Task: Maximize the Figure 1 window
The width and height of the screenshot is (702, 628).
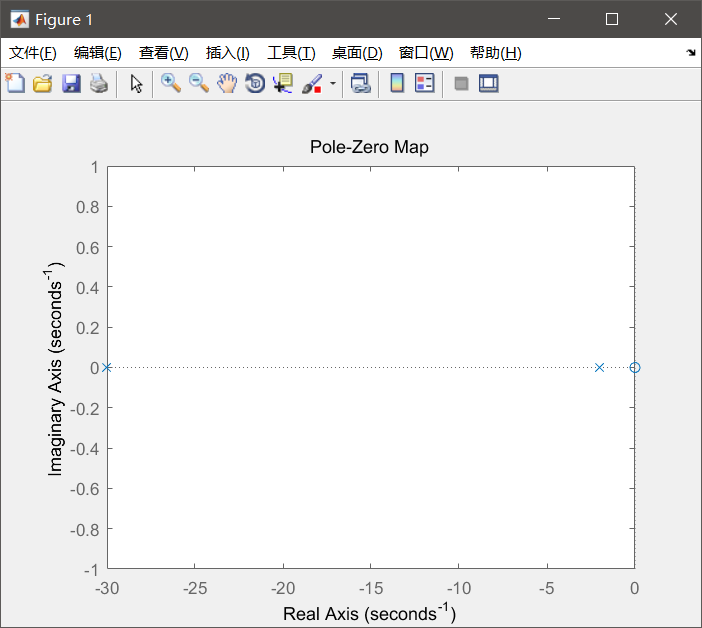Action: click(612, 19)
